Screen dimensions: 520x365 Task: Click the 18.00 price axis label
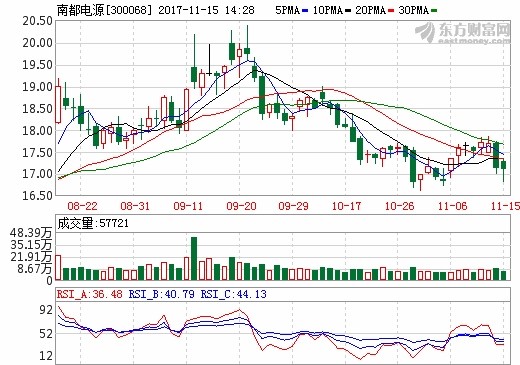tap(38, 131)
